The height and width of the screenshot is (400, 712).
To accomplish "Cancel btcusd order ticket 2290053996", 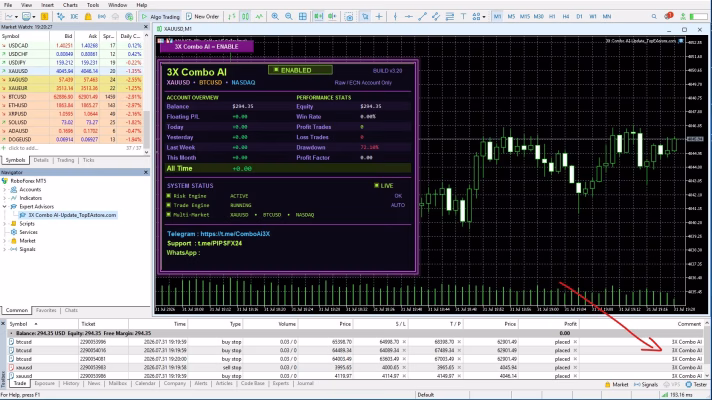I will (x=575, y=342).
